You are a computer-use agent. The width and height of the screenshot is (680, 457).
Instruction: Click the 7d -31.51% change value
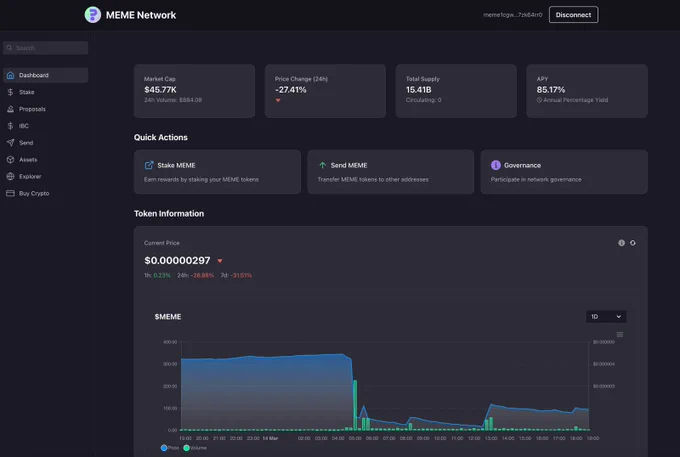[236, 275]
